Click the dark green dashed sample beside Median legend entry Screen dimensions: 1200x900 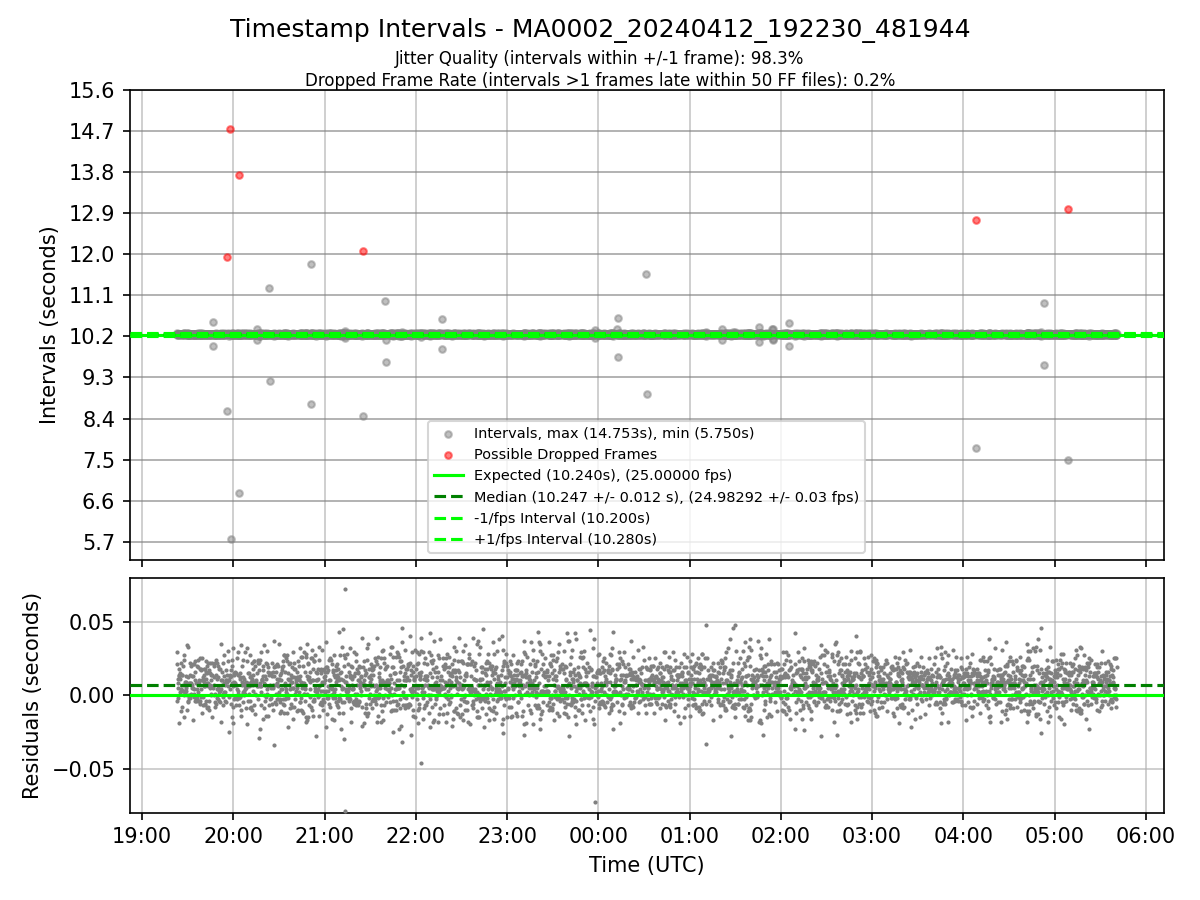click(x=448, y=497)
